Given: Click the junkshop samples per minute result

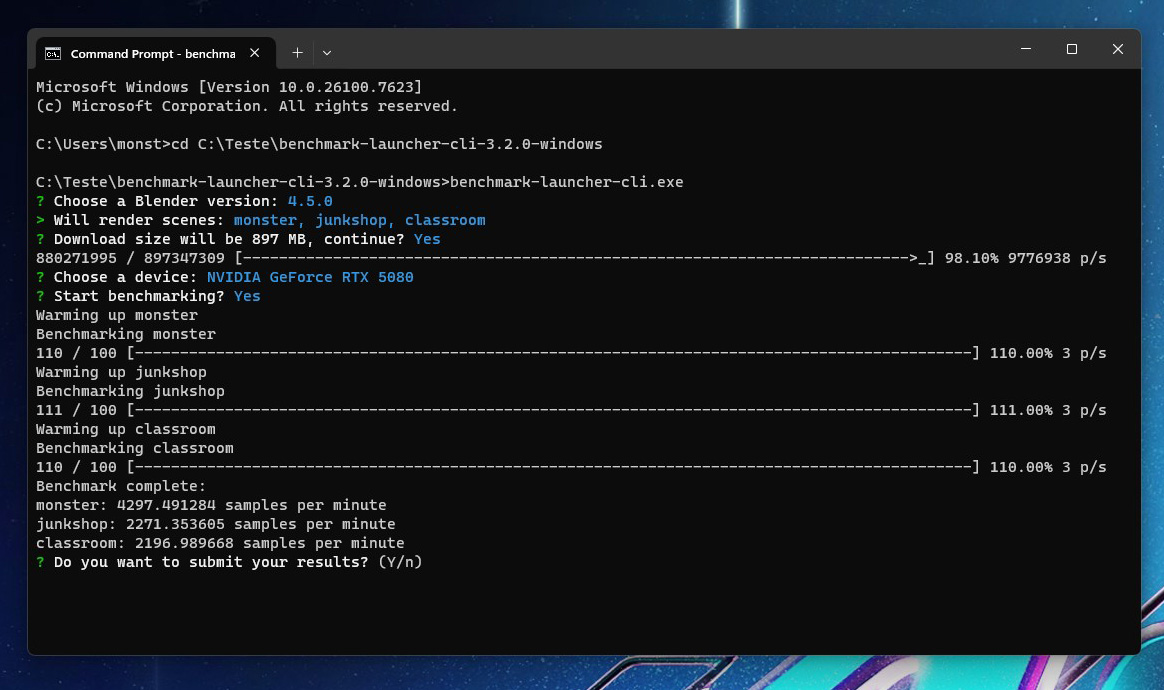Looking at the screenshot, I should click(215, 524).
